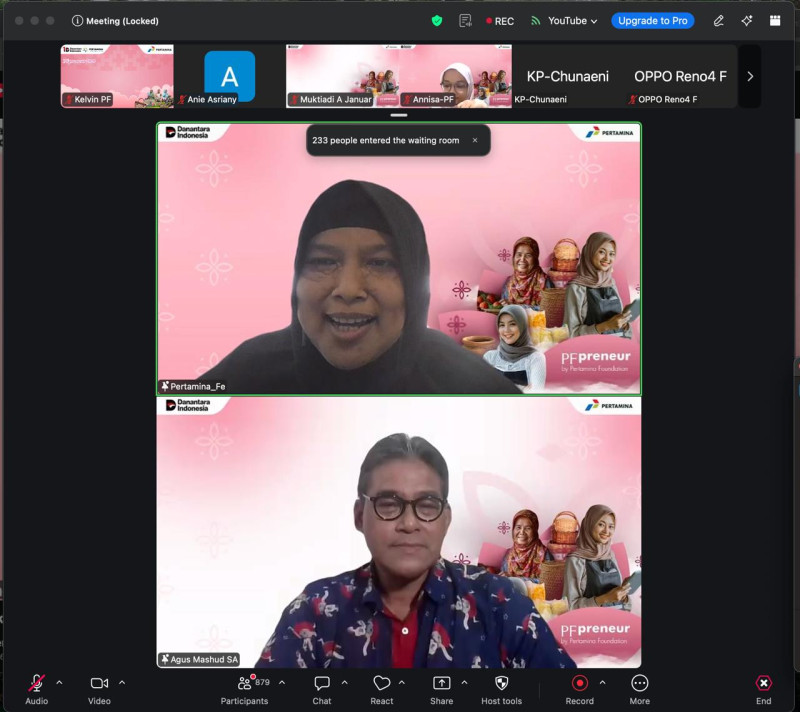The width and height of the screenshot is (800, 712).
Task: Change the view layout using grid icon
Action: pos(774,20)
